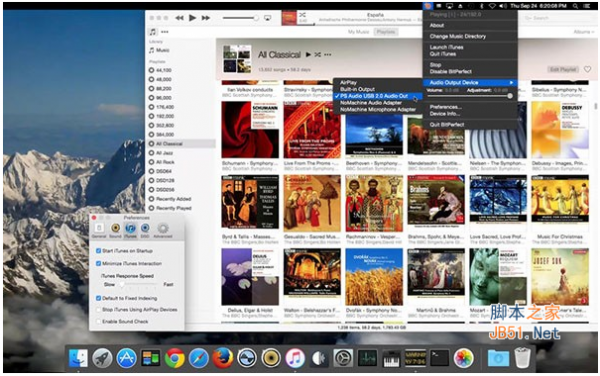600x376 pixels.
Task: Open the three-dots menu beside music note
Action: 165,32
